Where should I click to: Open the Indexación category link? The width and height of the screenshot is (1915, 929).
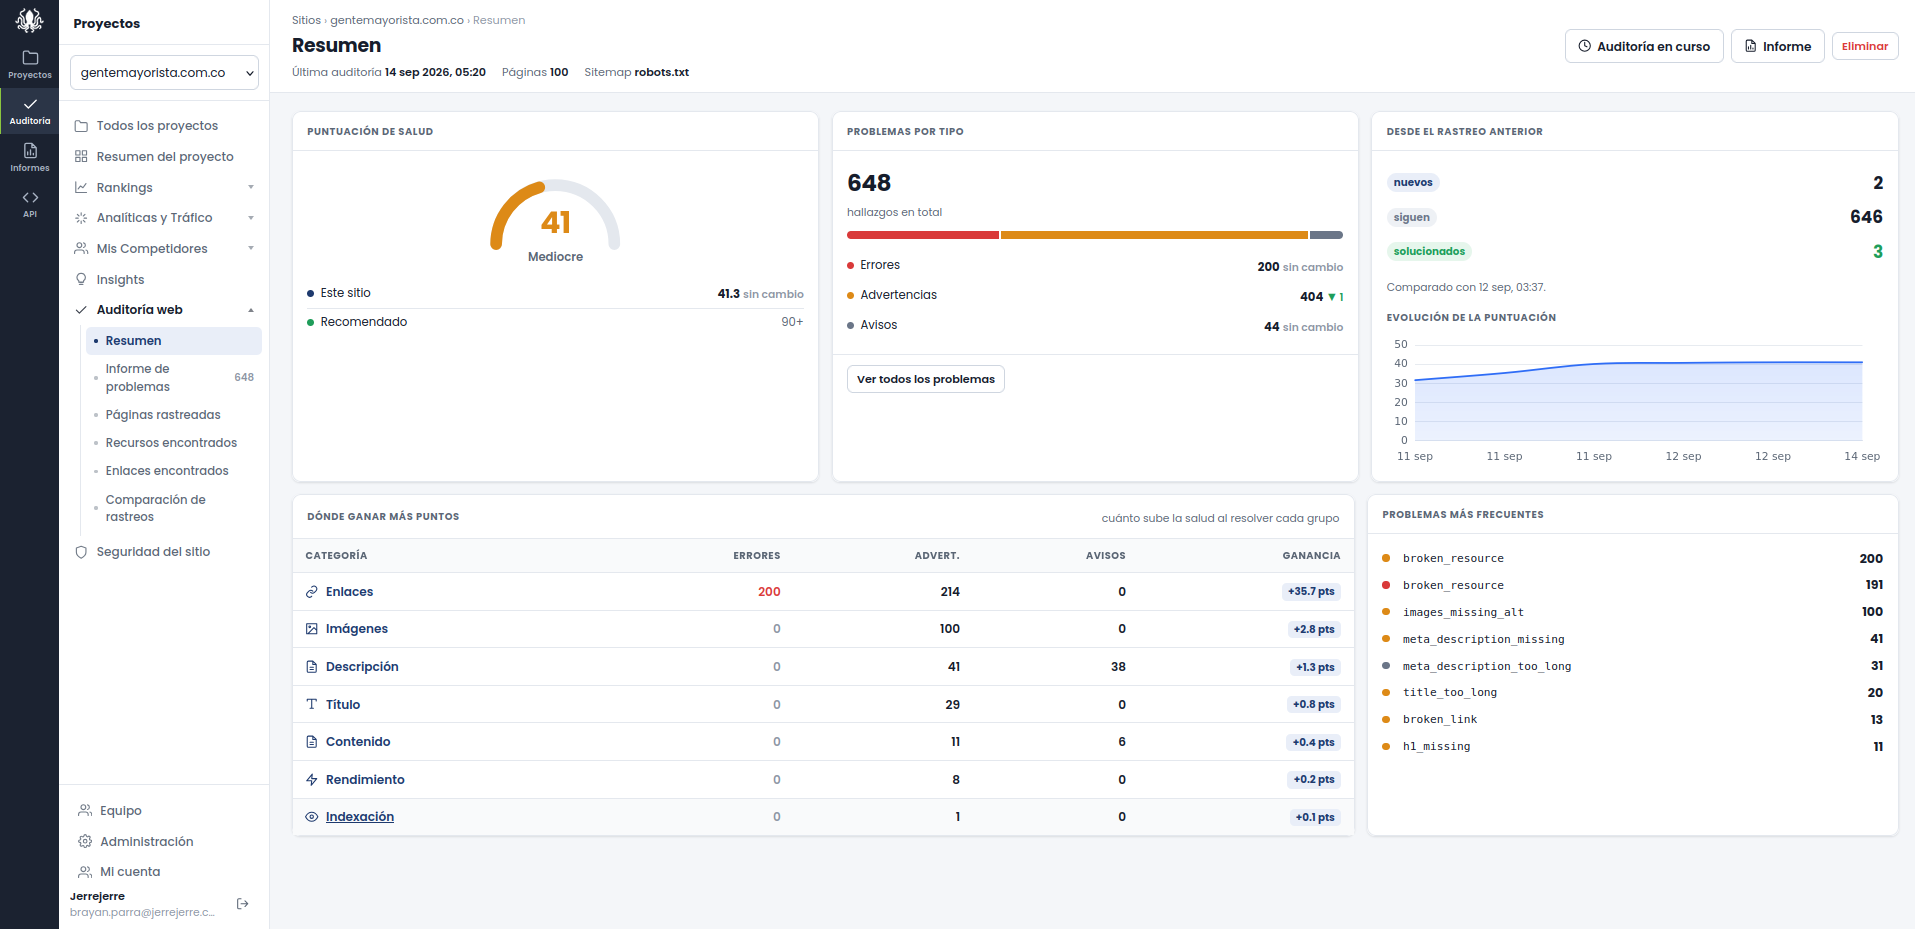click(360, 817)
